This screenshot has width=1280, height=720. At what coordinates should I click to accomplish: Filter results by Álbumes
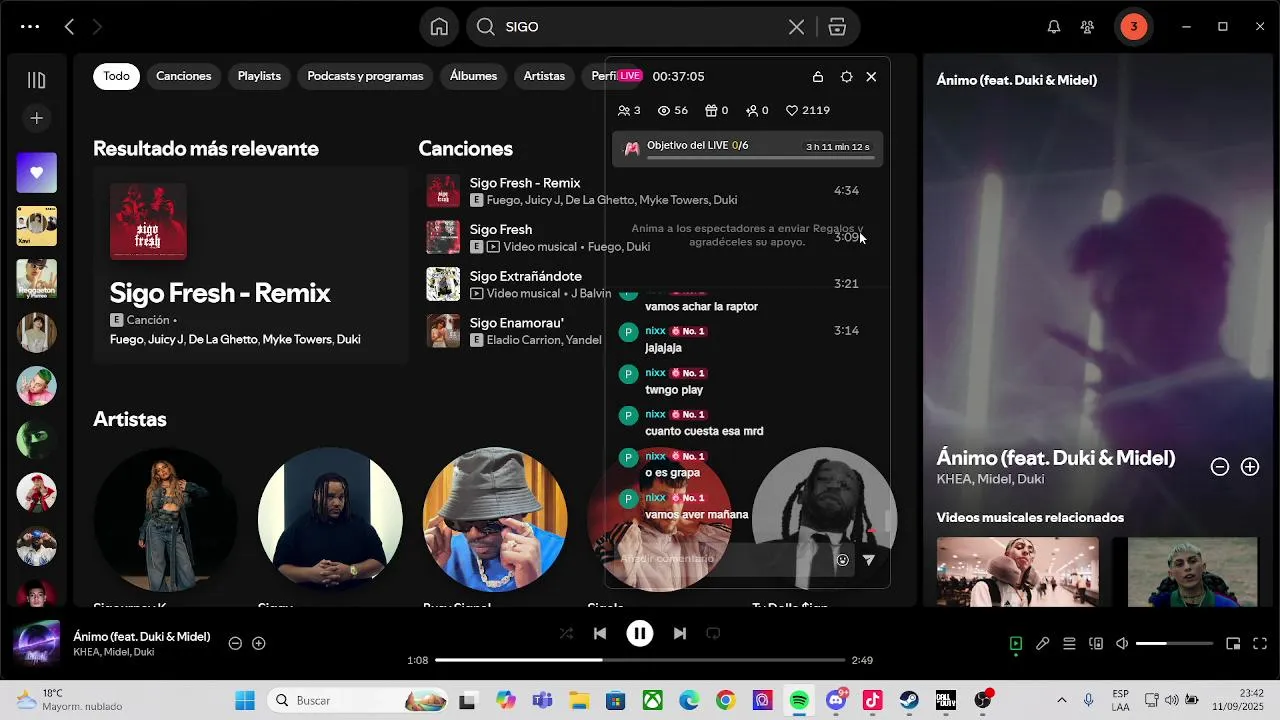coord(473,76)
